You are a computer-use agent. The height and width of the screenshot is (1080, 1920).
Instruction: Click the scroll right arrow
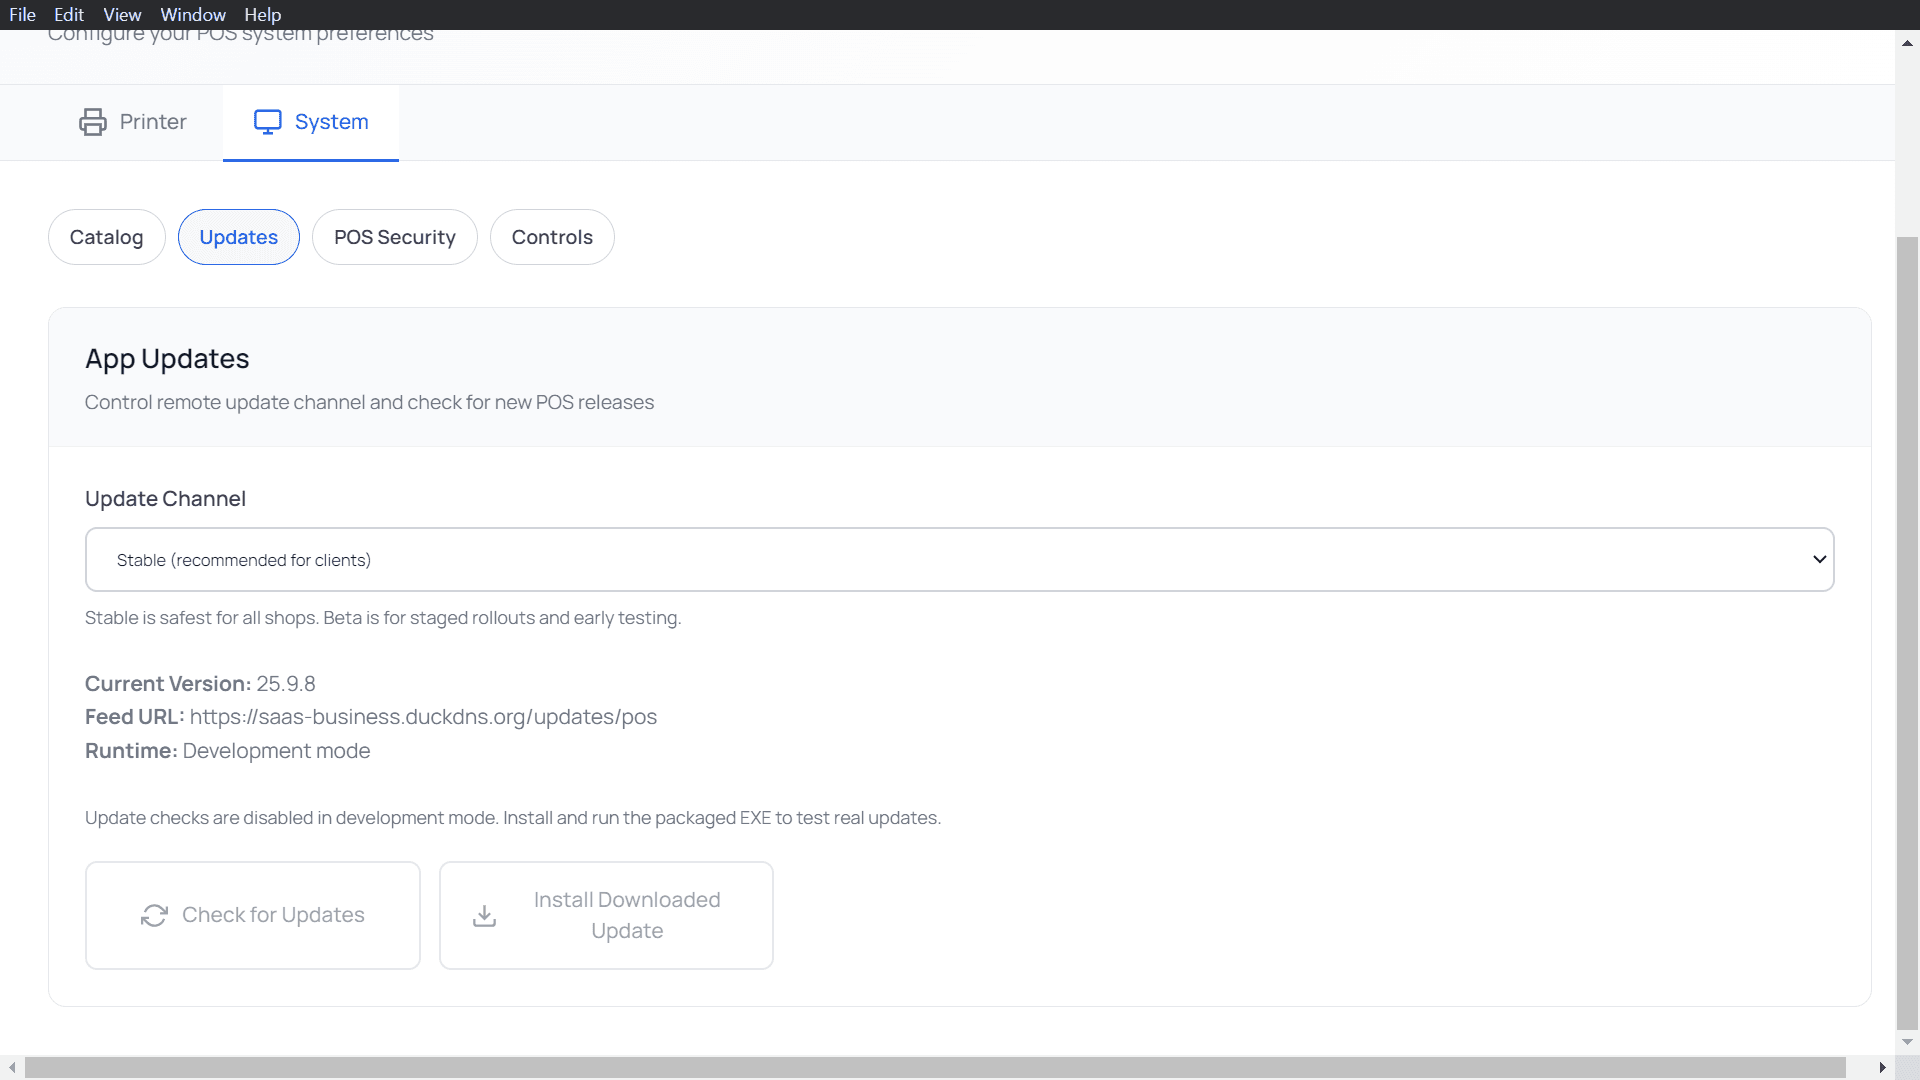pos(1882,1068)
